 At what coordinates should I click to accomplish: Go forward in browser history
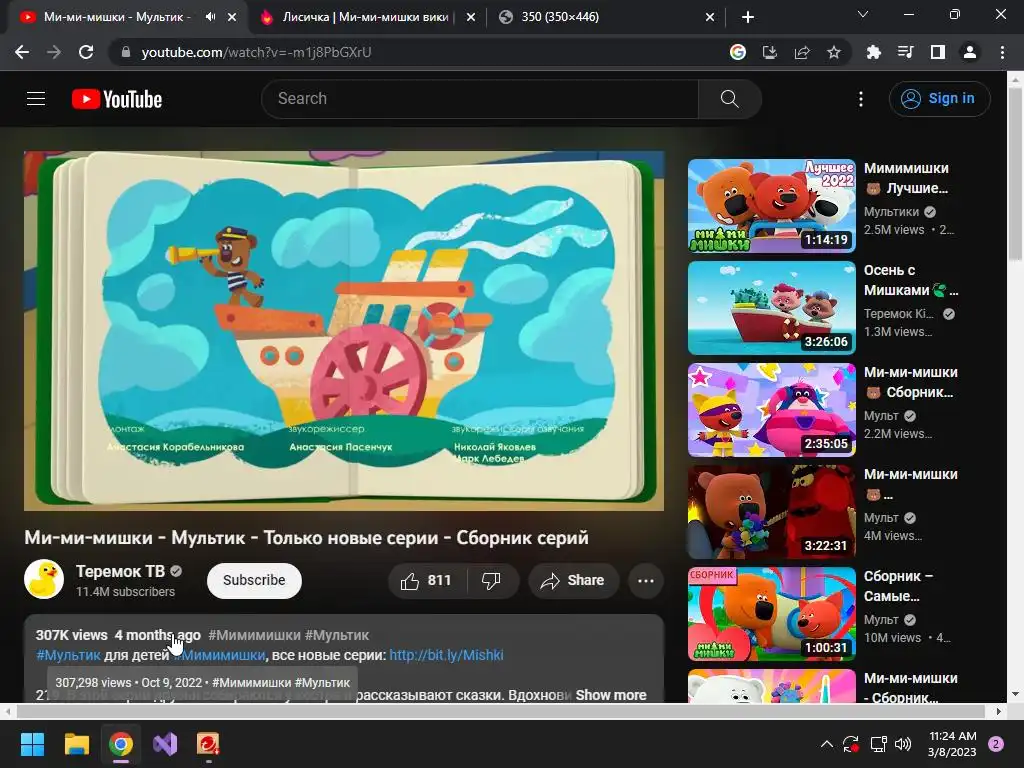coord(54,52)
